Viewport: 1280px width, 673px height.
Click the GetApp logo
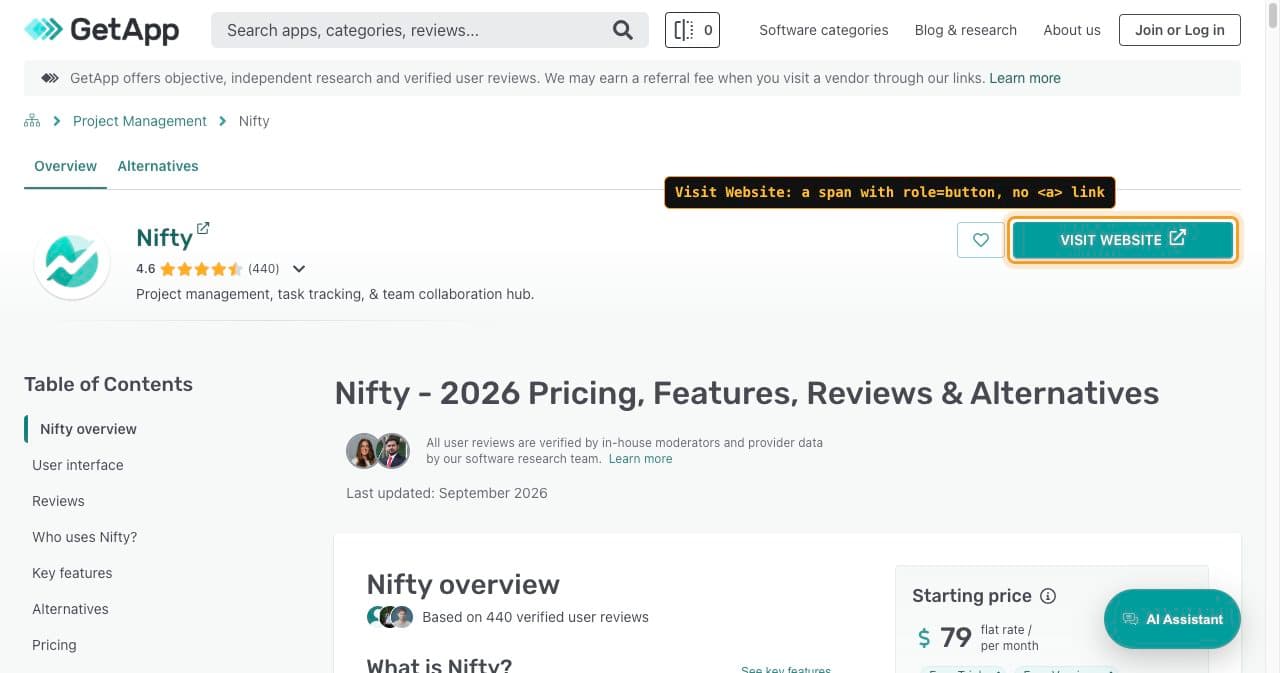102,30
